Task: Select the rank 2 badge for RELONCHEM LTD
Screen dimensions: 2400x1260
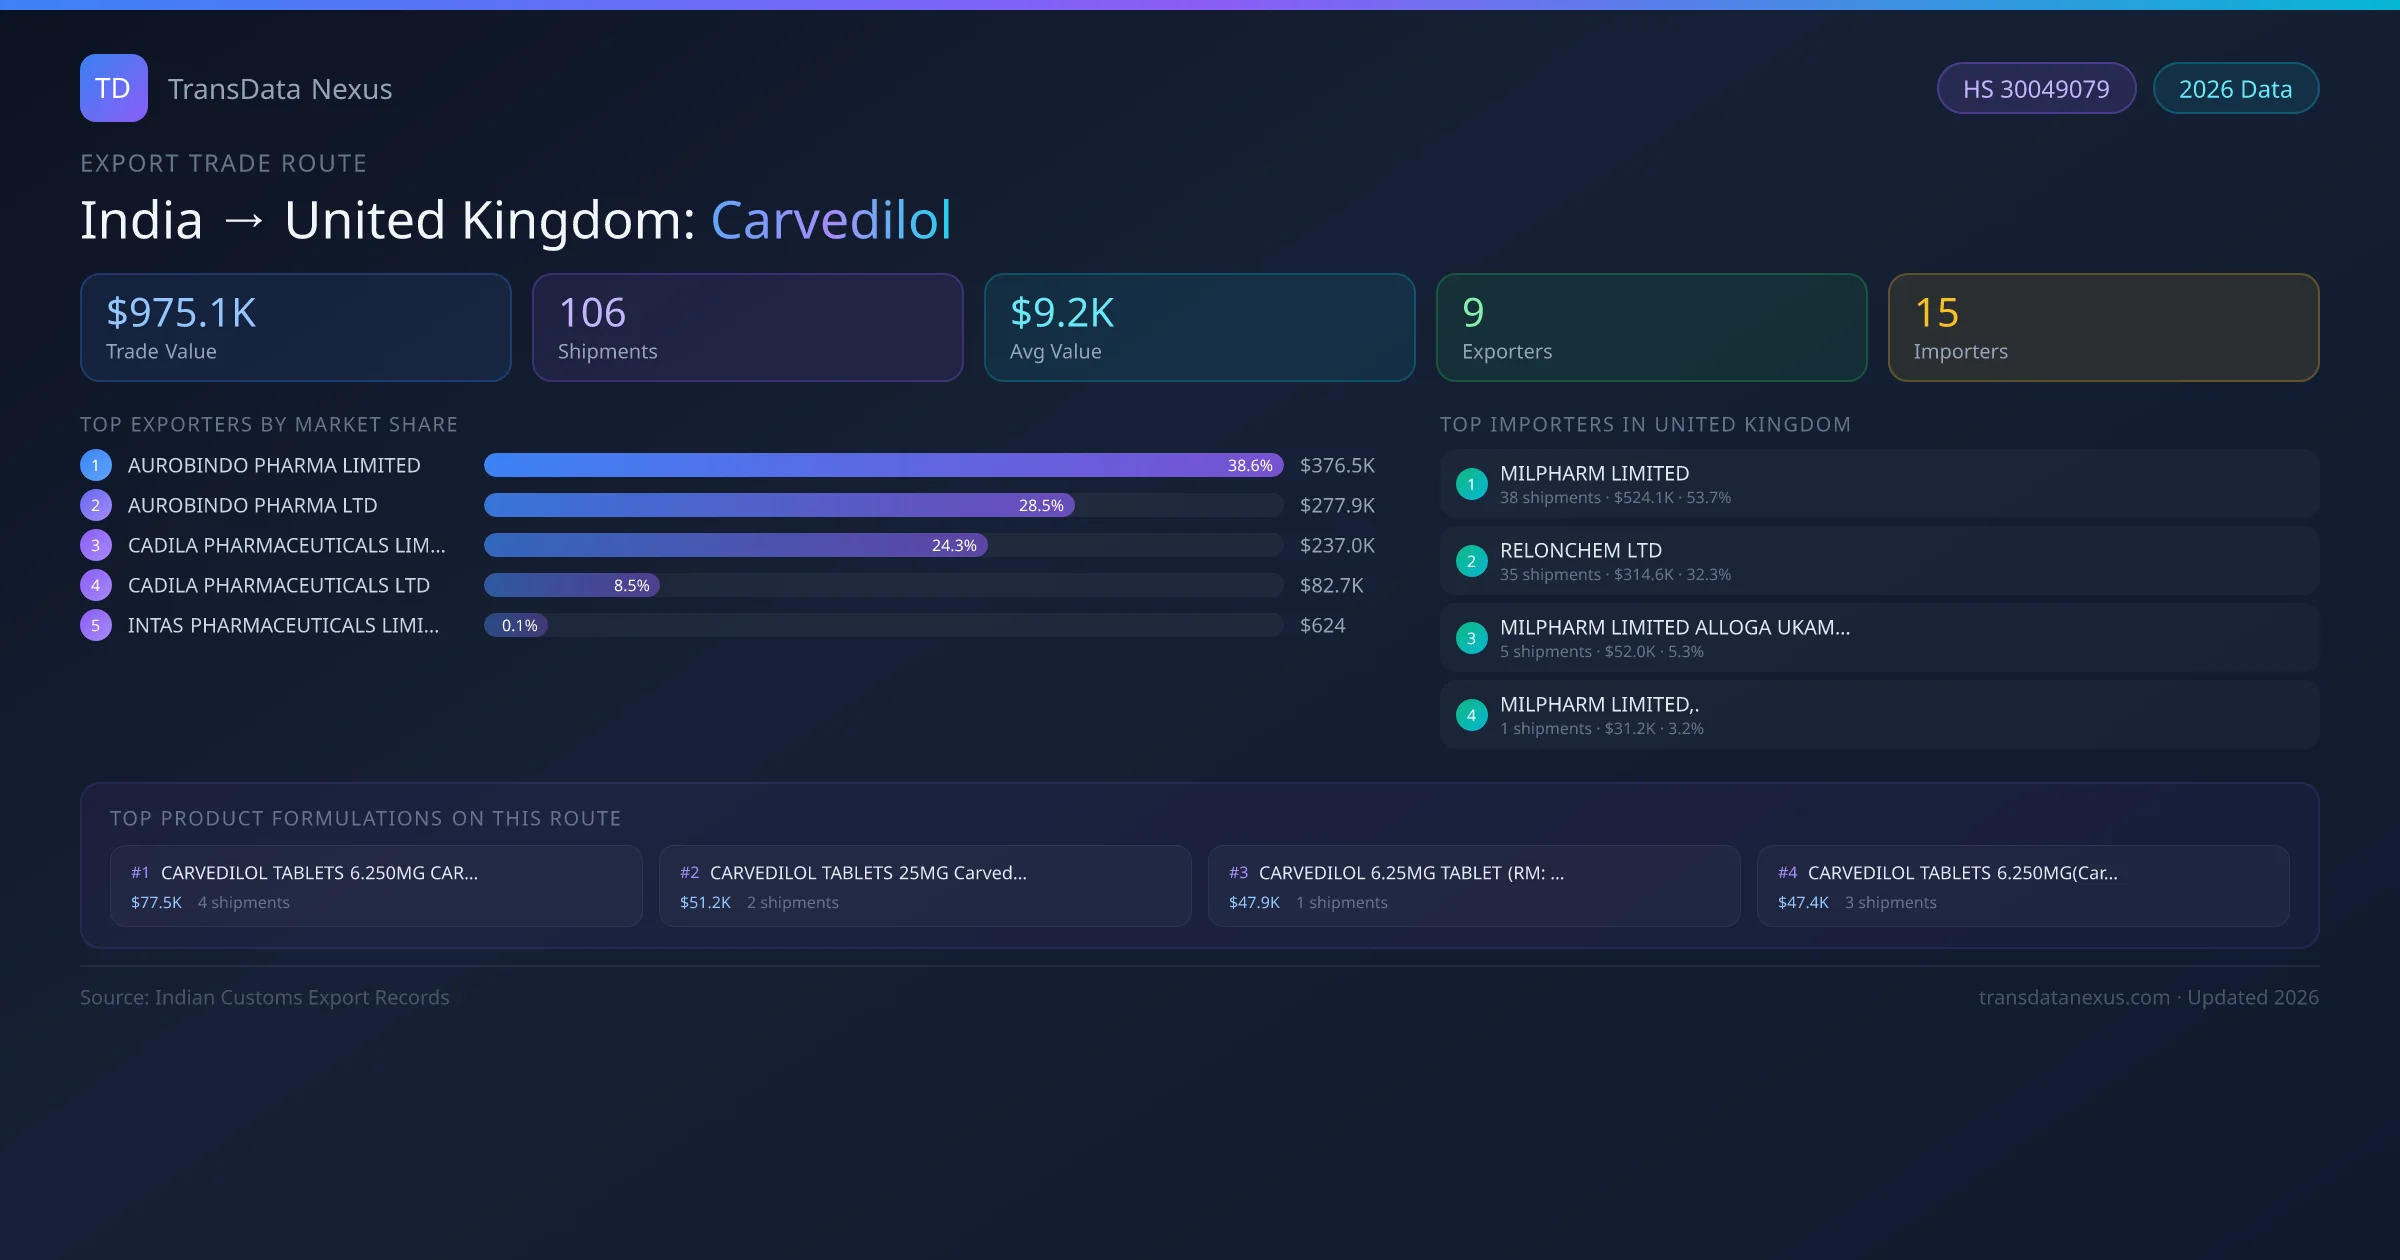Action: 1471,560
